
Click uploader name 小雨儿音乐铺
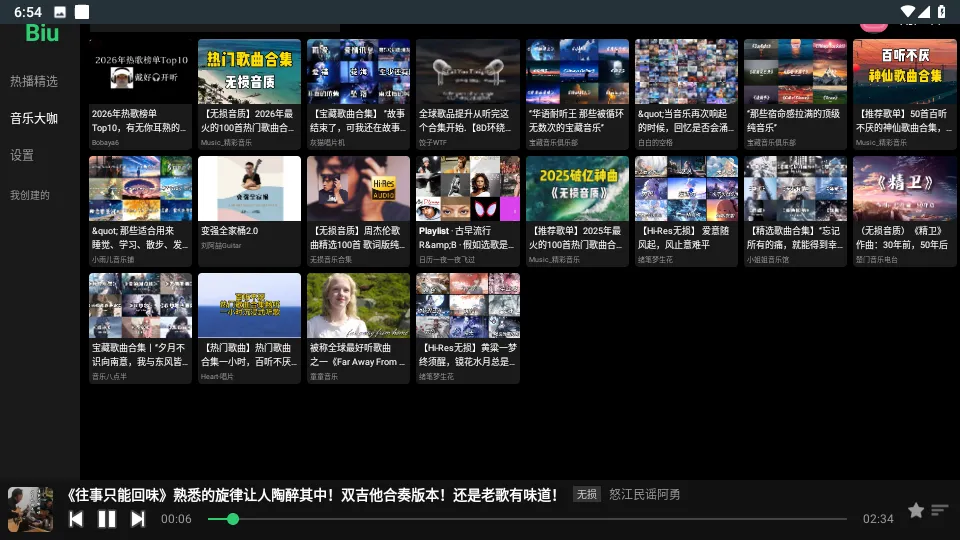point(113,260)
